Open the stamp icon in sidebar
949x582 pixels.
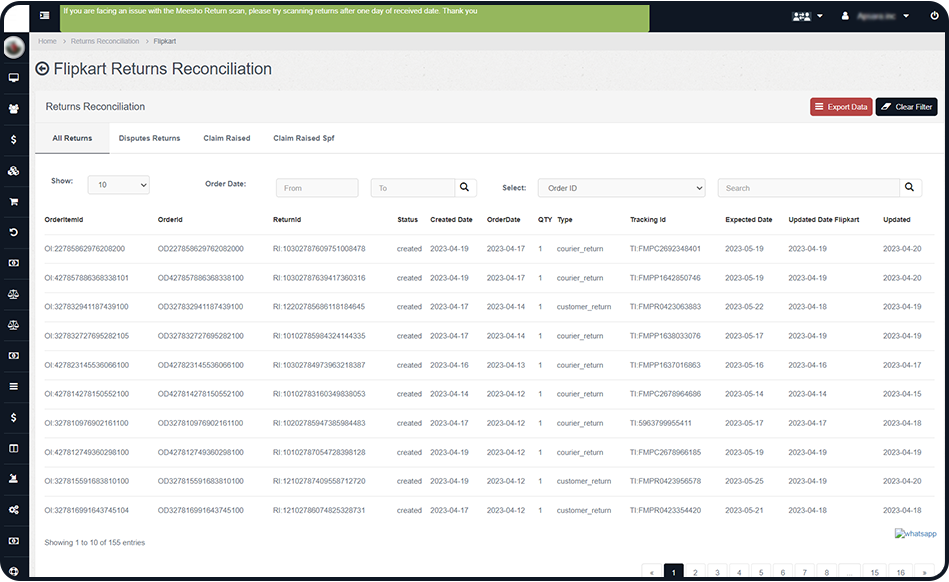coord(13,479)
